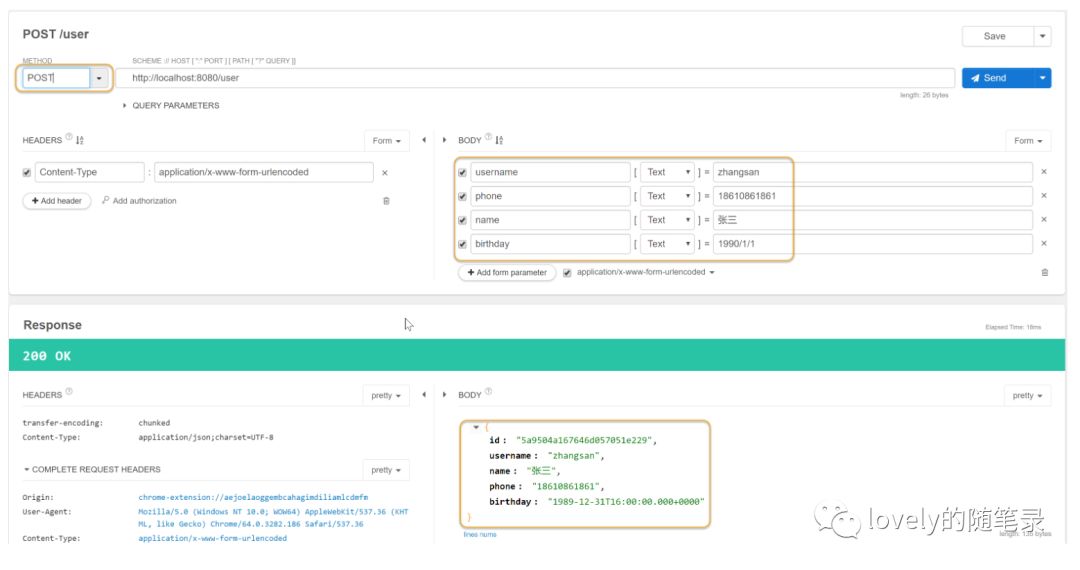
Task: Click the birthday value 1989-12-31T16:00:00.000+0000
Action: pos(626,502)
